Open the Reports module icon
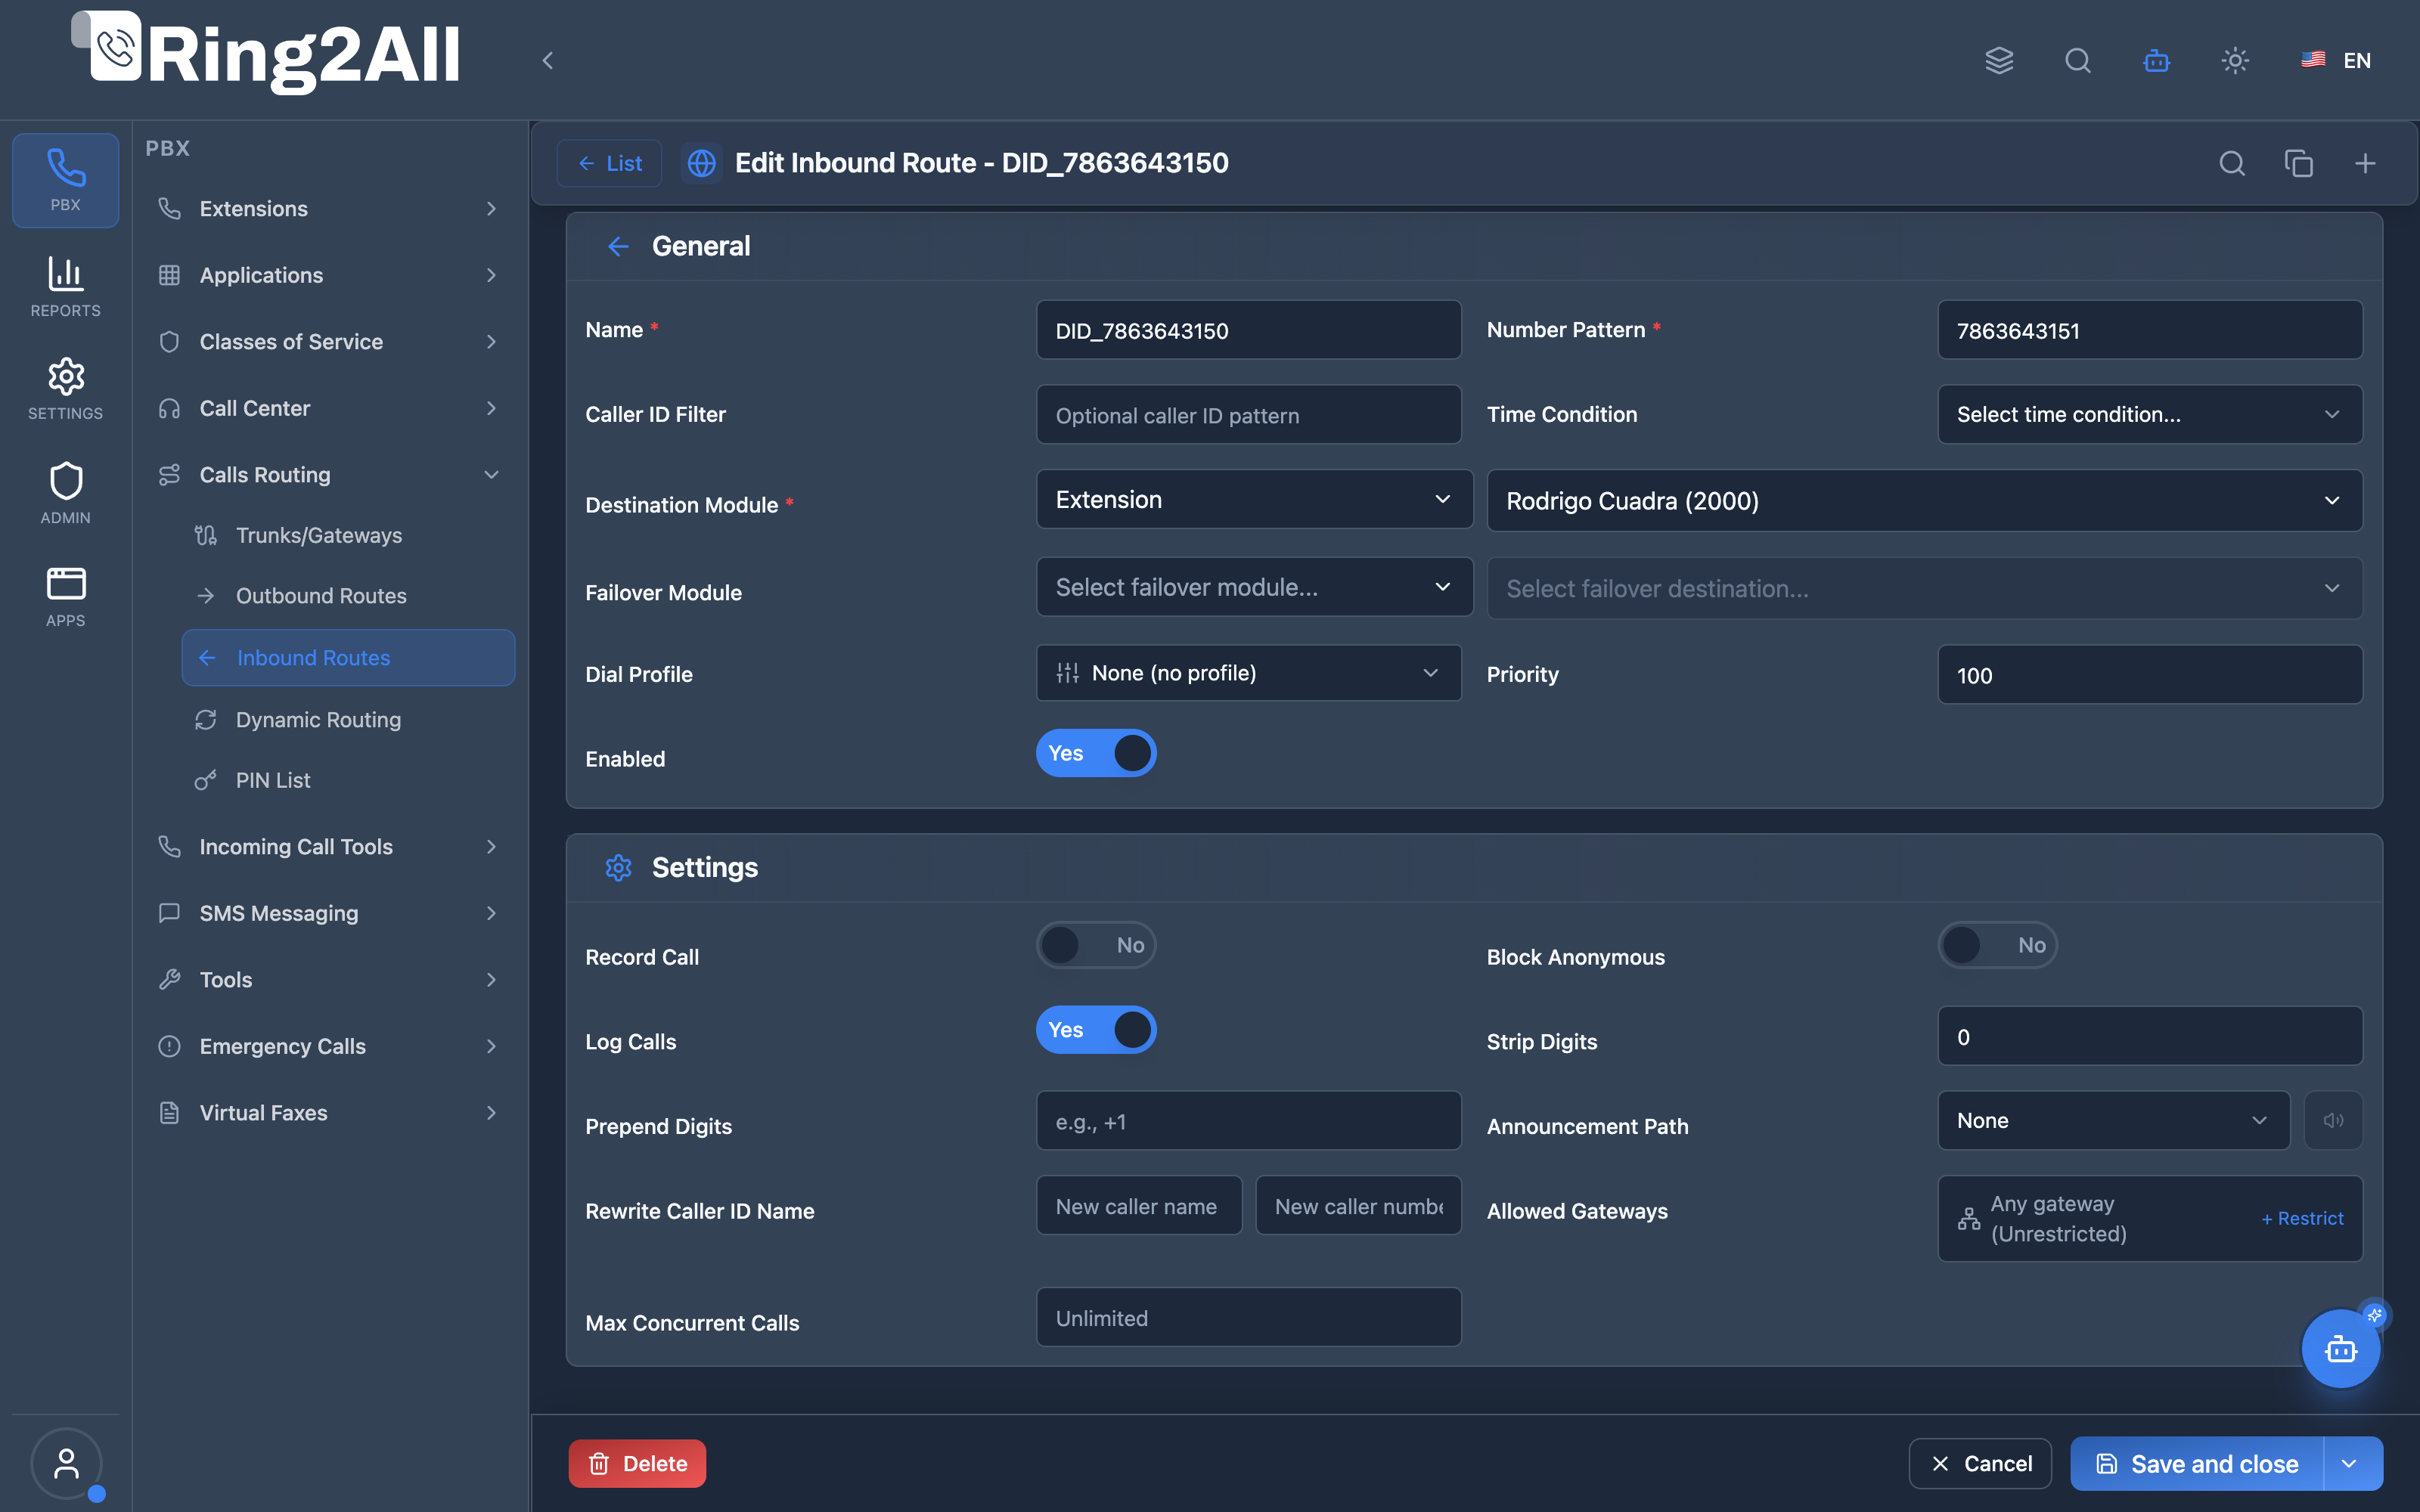 [65, 287]
